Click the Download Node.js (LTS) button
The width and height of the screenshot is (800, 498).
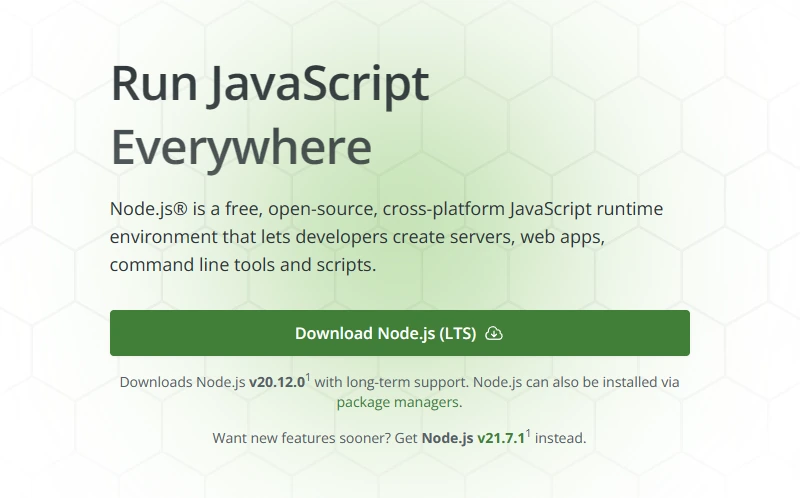[399, 333]
